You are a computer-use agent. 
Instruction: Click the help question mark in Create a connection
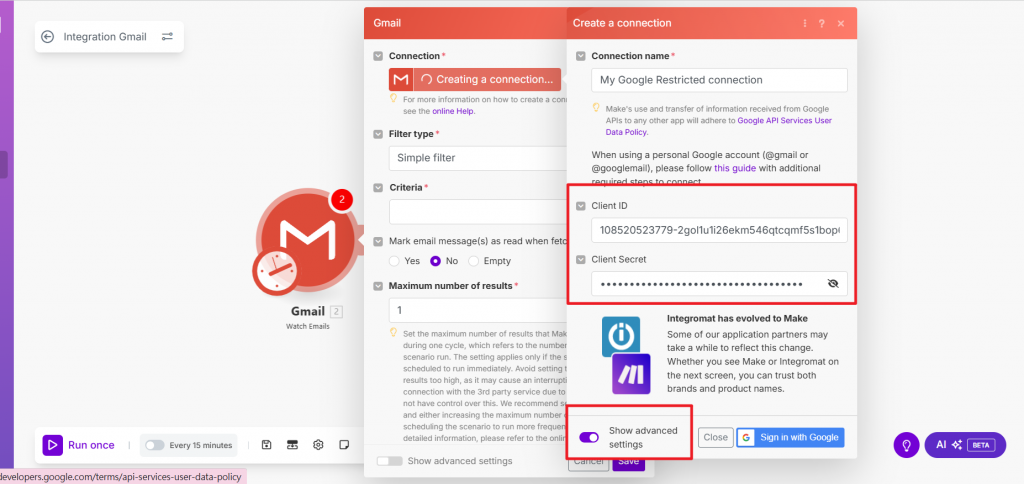point(822,23)
